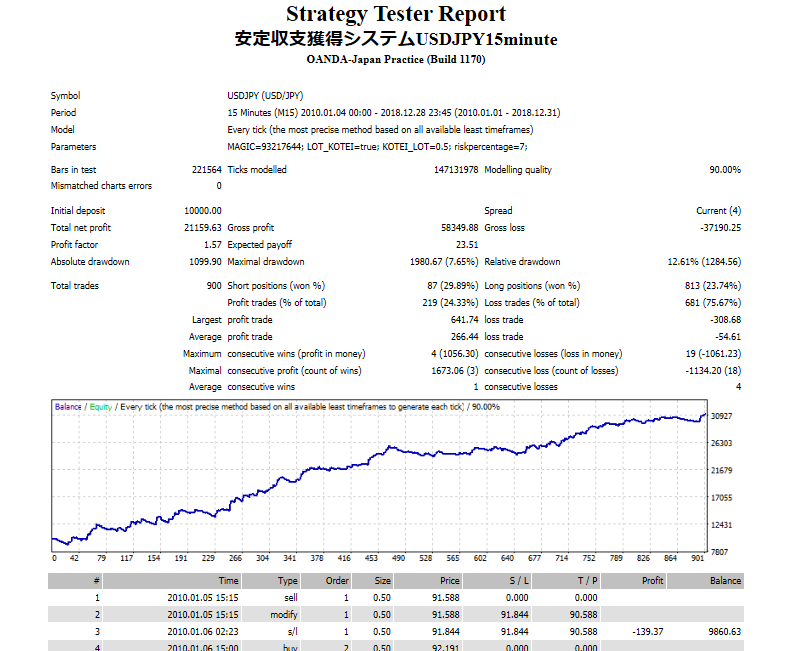804x651 pixels.
Task: Click the Period row date range text
Action: coord(394,113)
